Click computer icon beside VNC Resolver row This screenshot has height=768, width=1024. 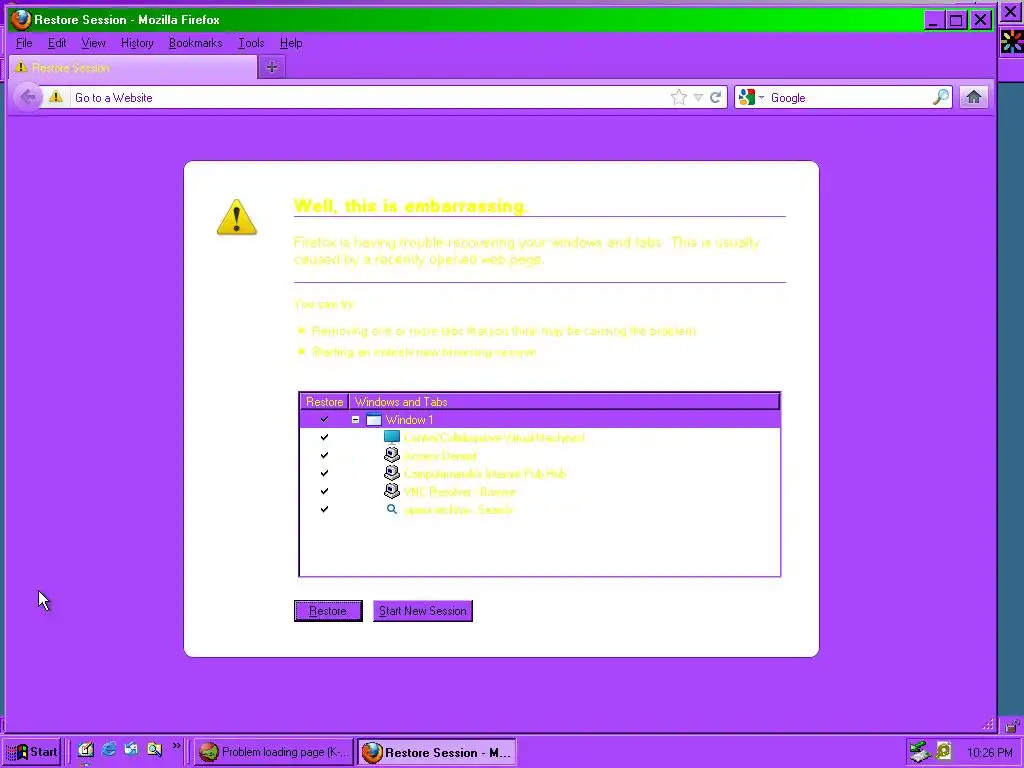pos(392,491)
